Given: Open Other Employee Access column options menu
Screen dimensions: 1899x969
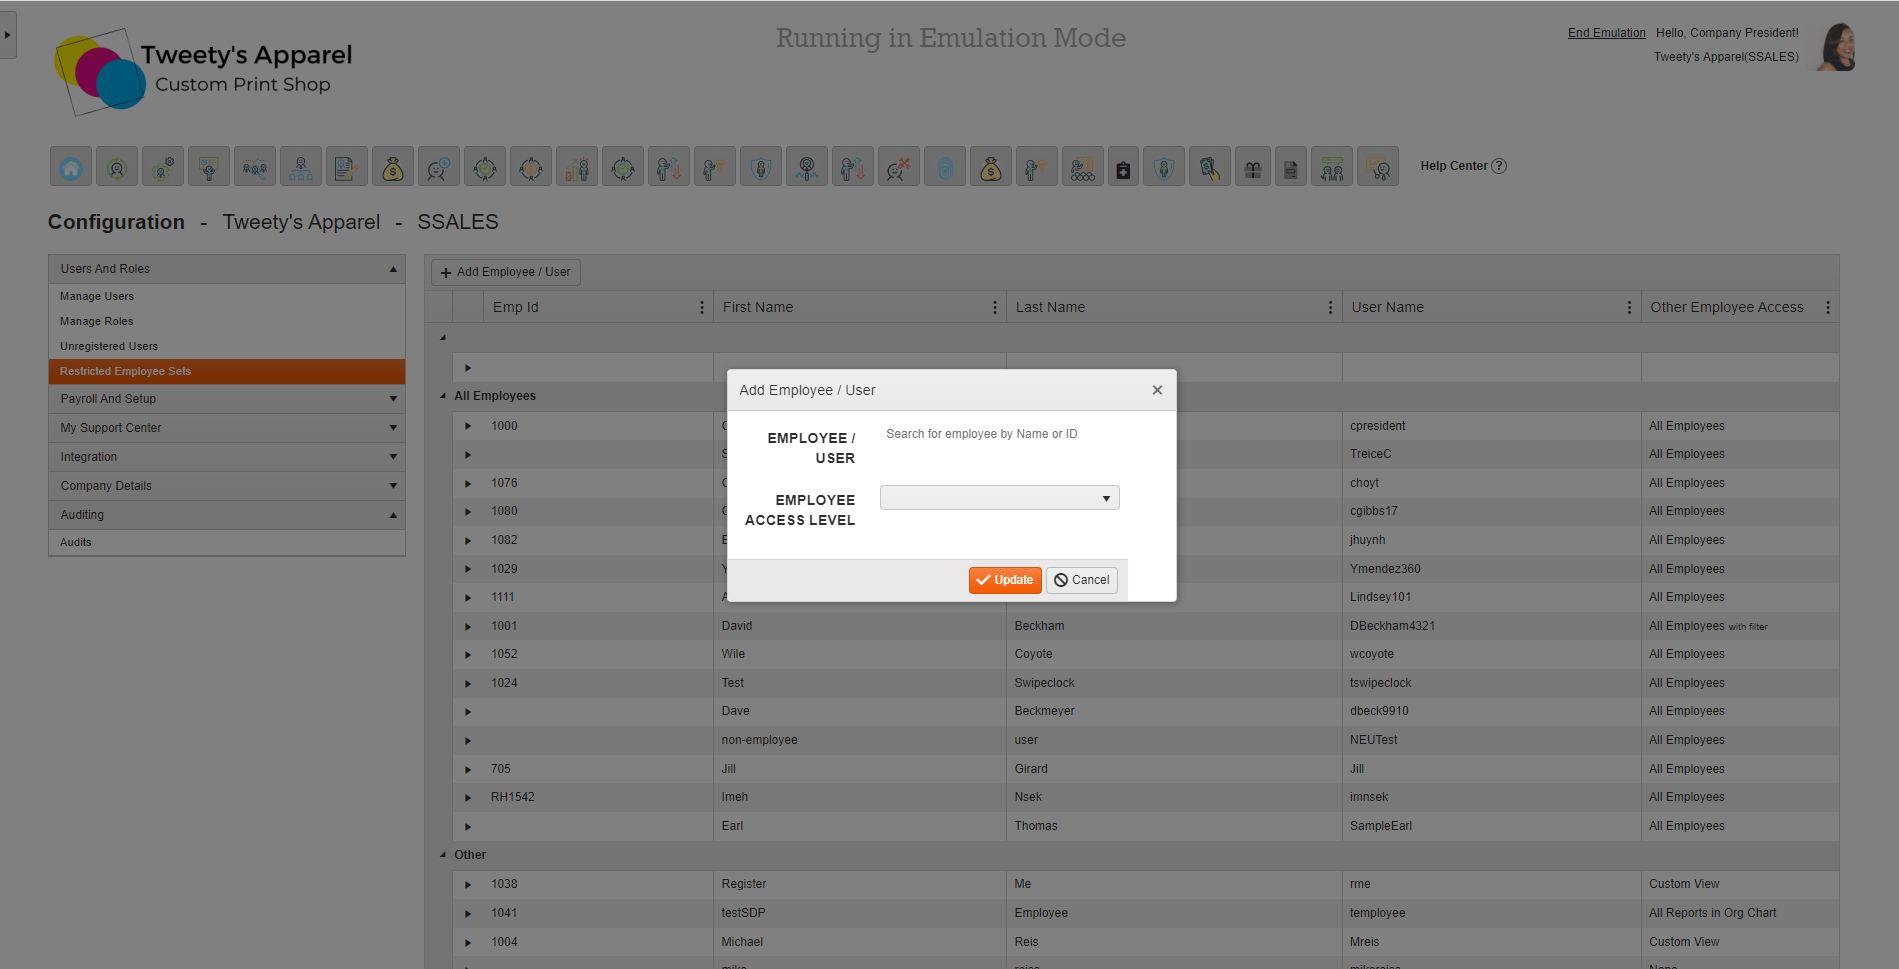Looking at the screenshot, I should pos(1827,308).
